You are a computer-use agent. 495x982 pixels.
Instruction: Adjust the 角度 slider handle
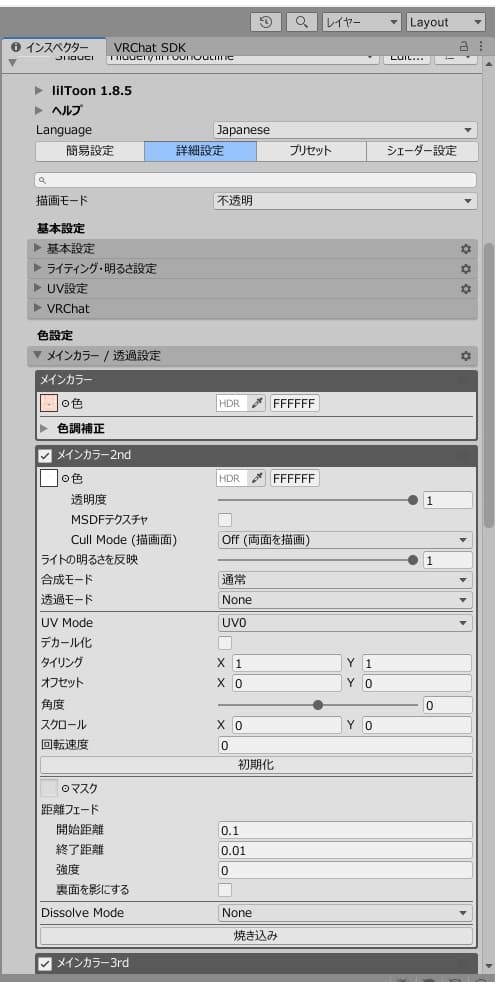pos(318,705)
